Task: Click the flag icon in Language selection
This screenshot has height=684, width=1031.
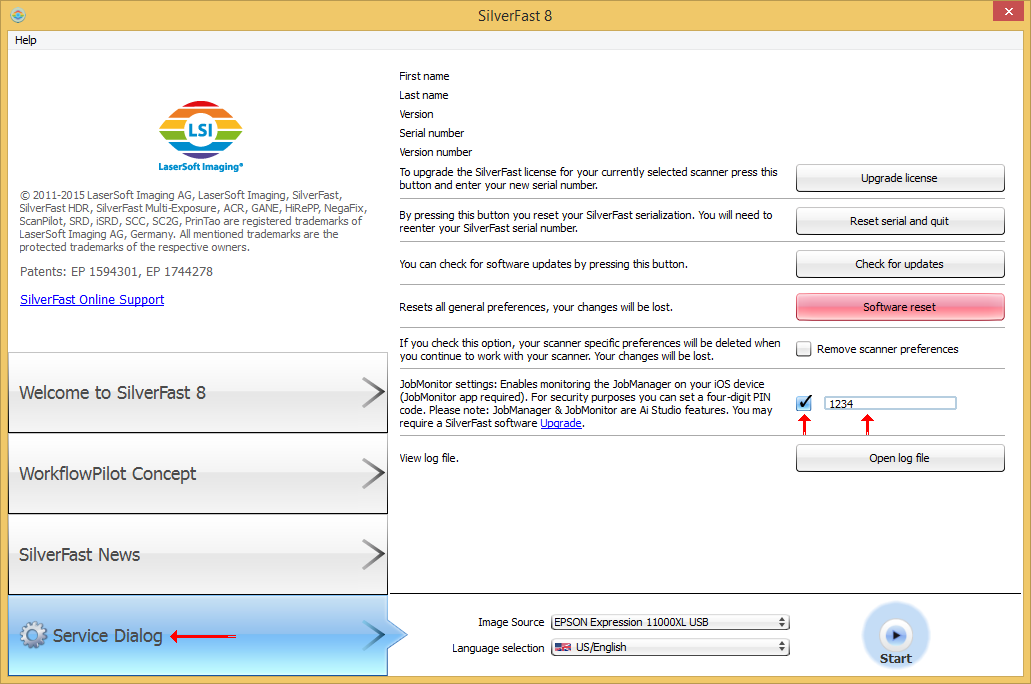Action: pos(564,647)
